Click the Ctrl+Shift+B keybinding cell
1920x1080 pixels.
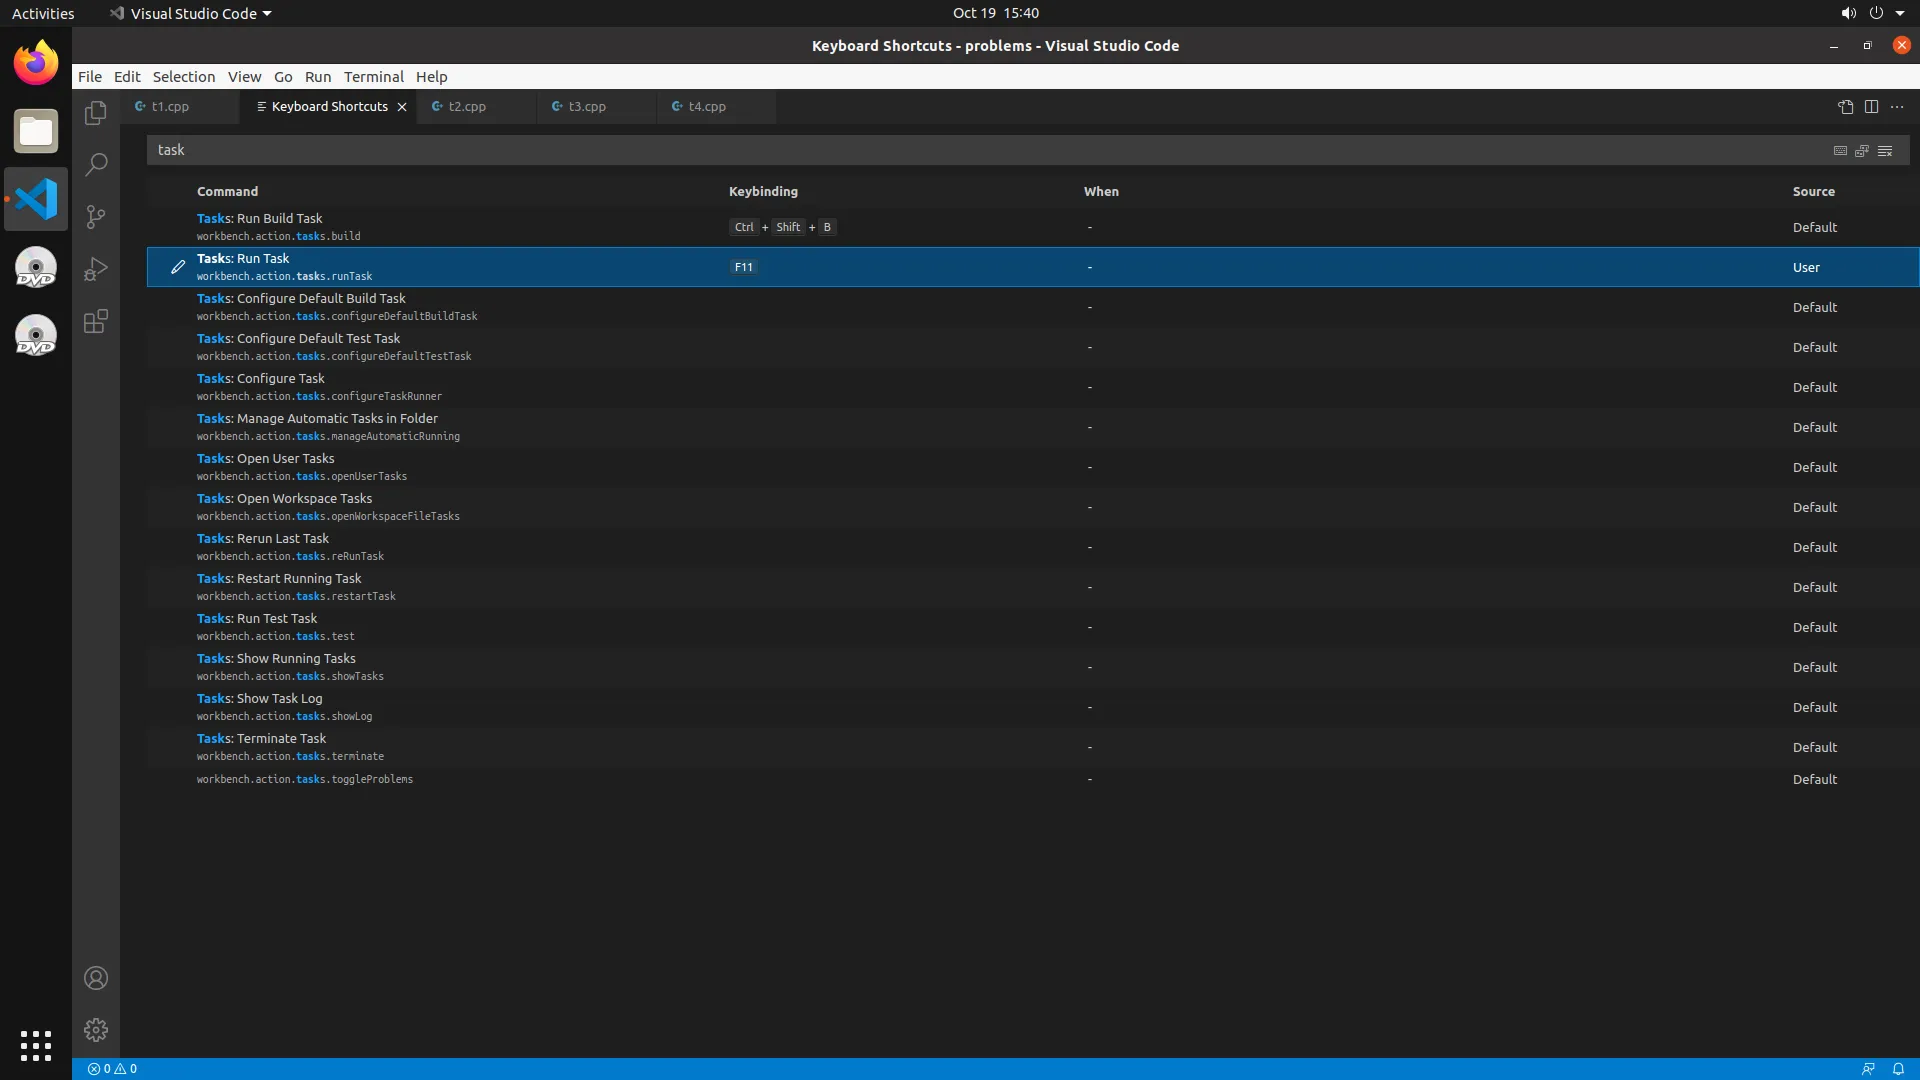coord(783,227)
